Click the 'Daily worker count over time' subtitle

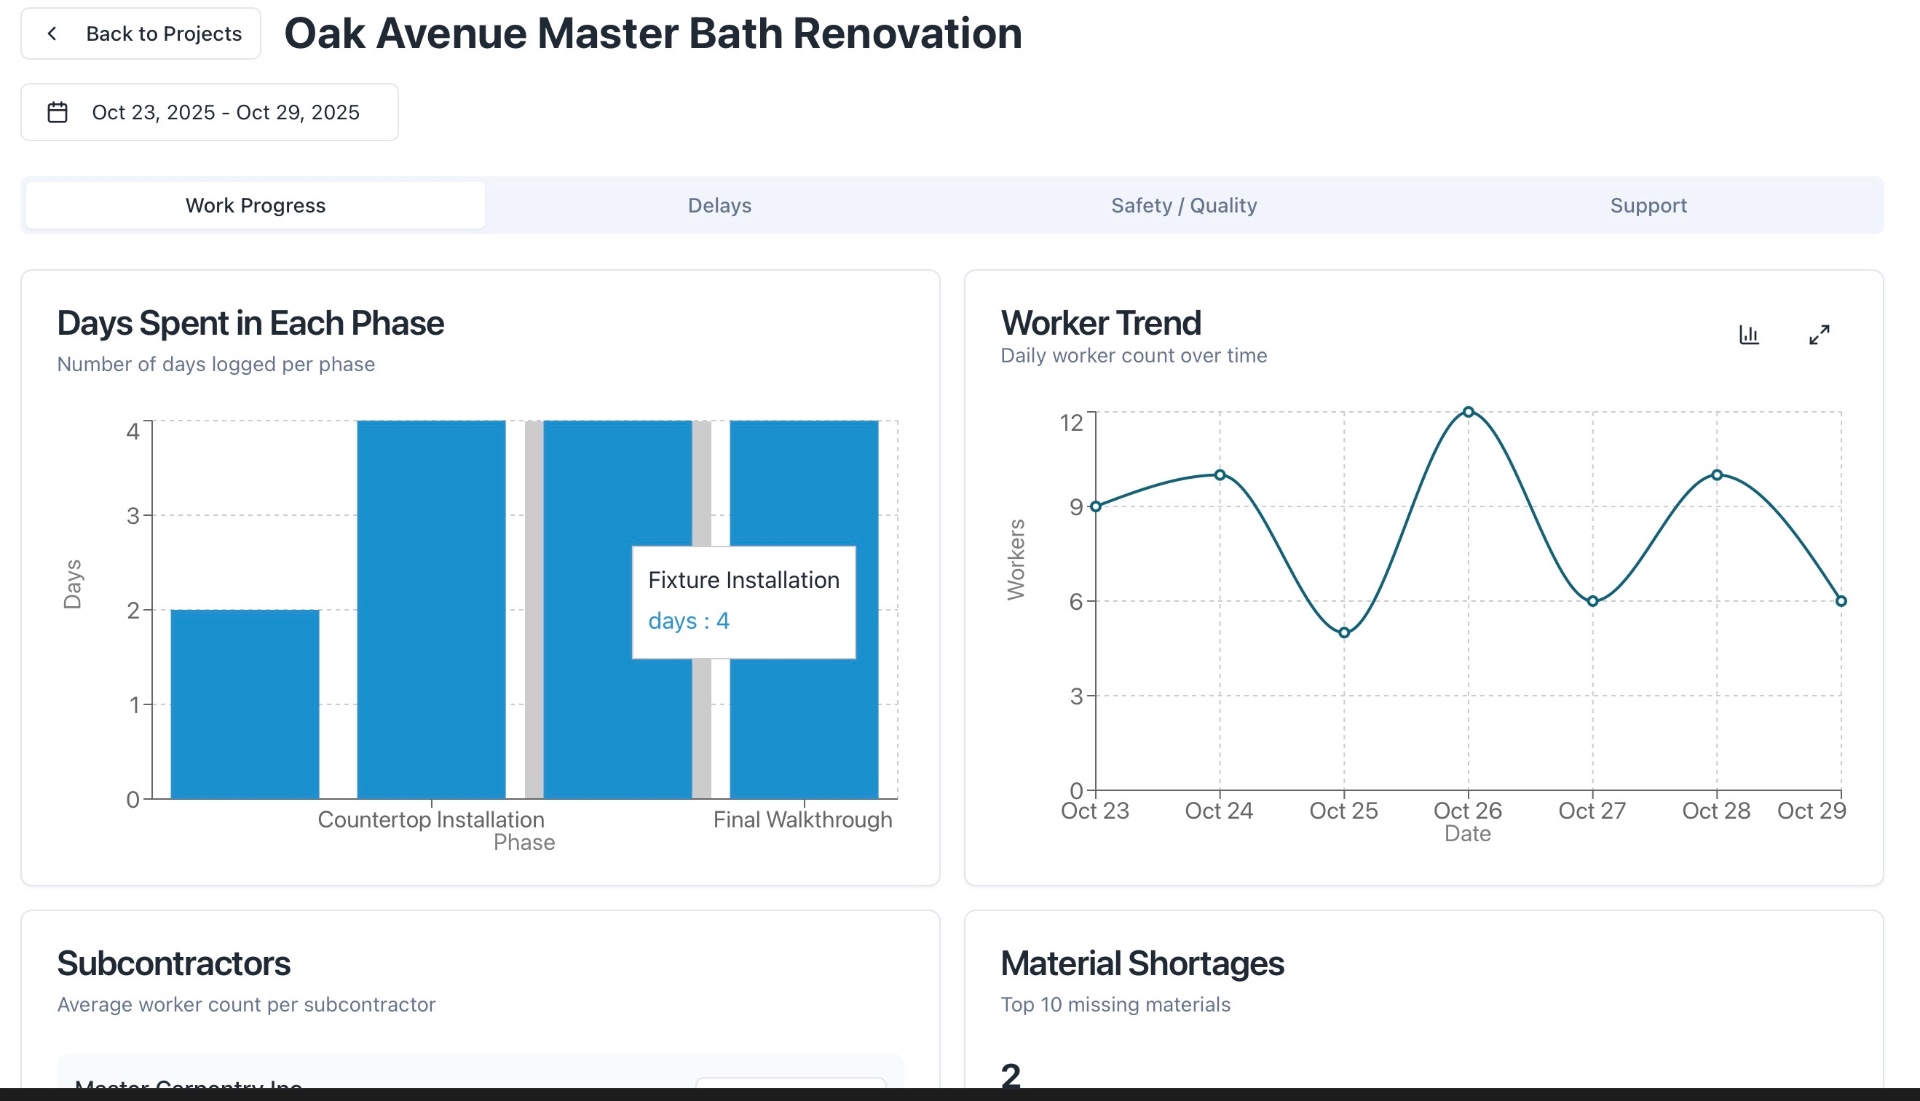(1133, 355)
